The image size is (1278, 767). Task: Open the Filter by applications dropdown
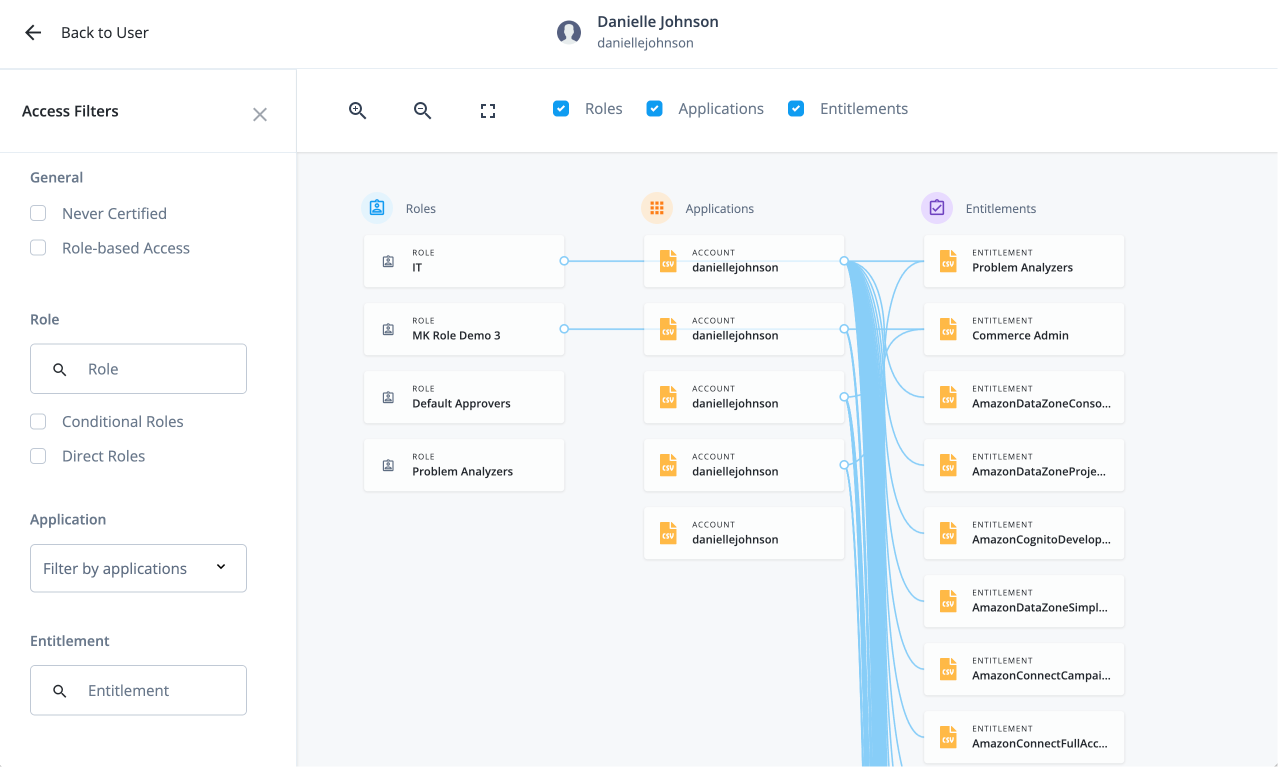point(138,567)
